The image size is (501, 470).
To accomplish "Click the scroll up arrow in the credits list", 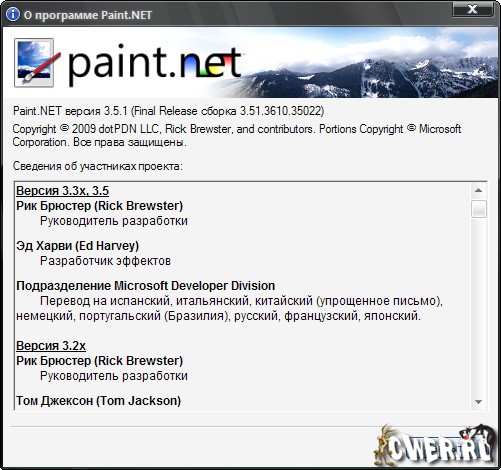I will [x=479, y=190].
